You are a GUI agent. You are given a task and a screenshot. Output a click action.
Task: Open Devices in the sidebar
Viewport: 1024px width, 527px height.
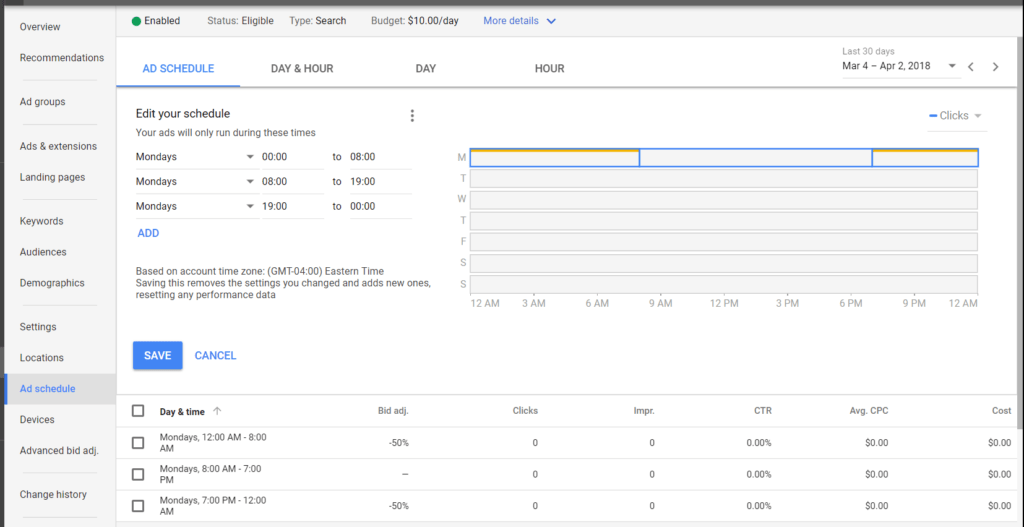37,419
